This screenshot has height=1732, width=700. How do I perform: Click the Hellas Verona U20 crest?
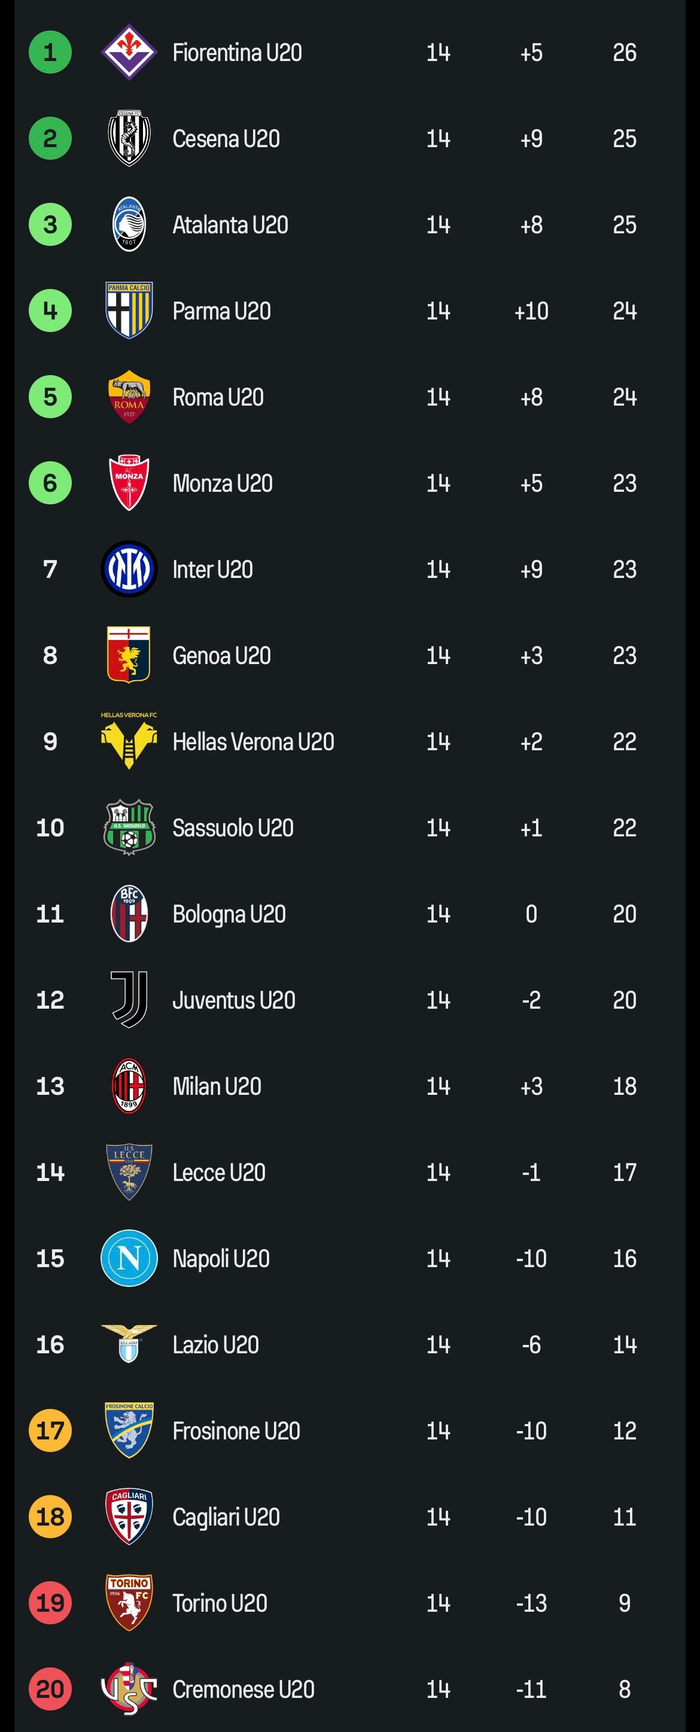[129, 741]
